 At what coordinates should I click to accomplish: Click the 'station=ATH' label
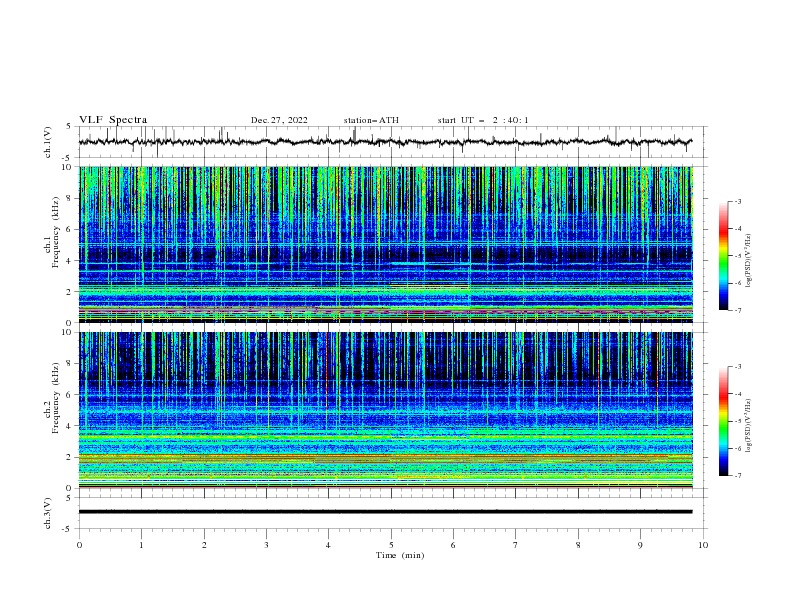(371, 120)
